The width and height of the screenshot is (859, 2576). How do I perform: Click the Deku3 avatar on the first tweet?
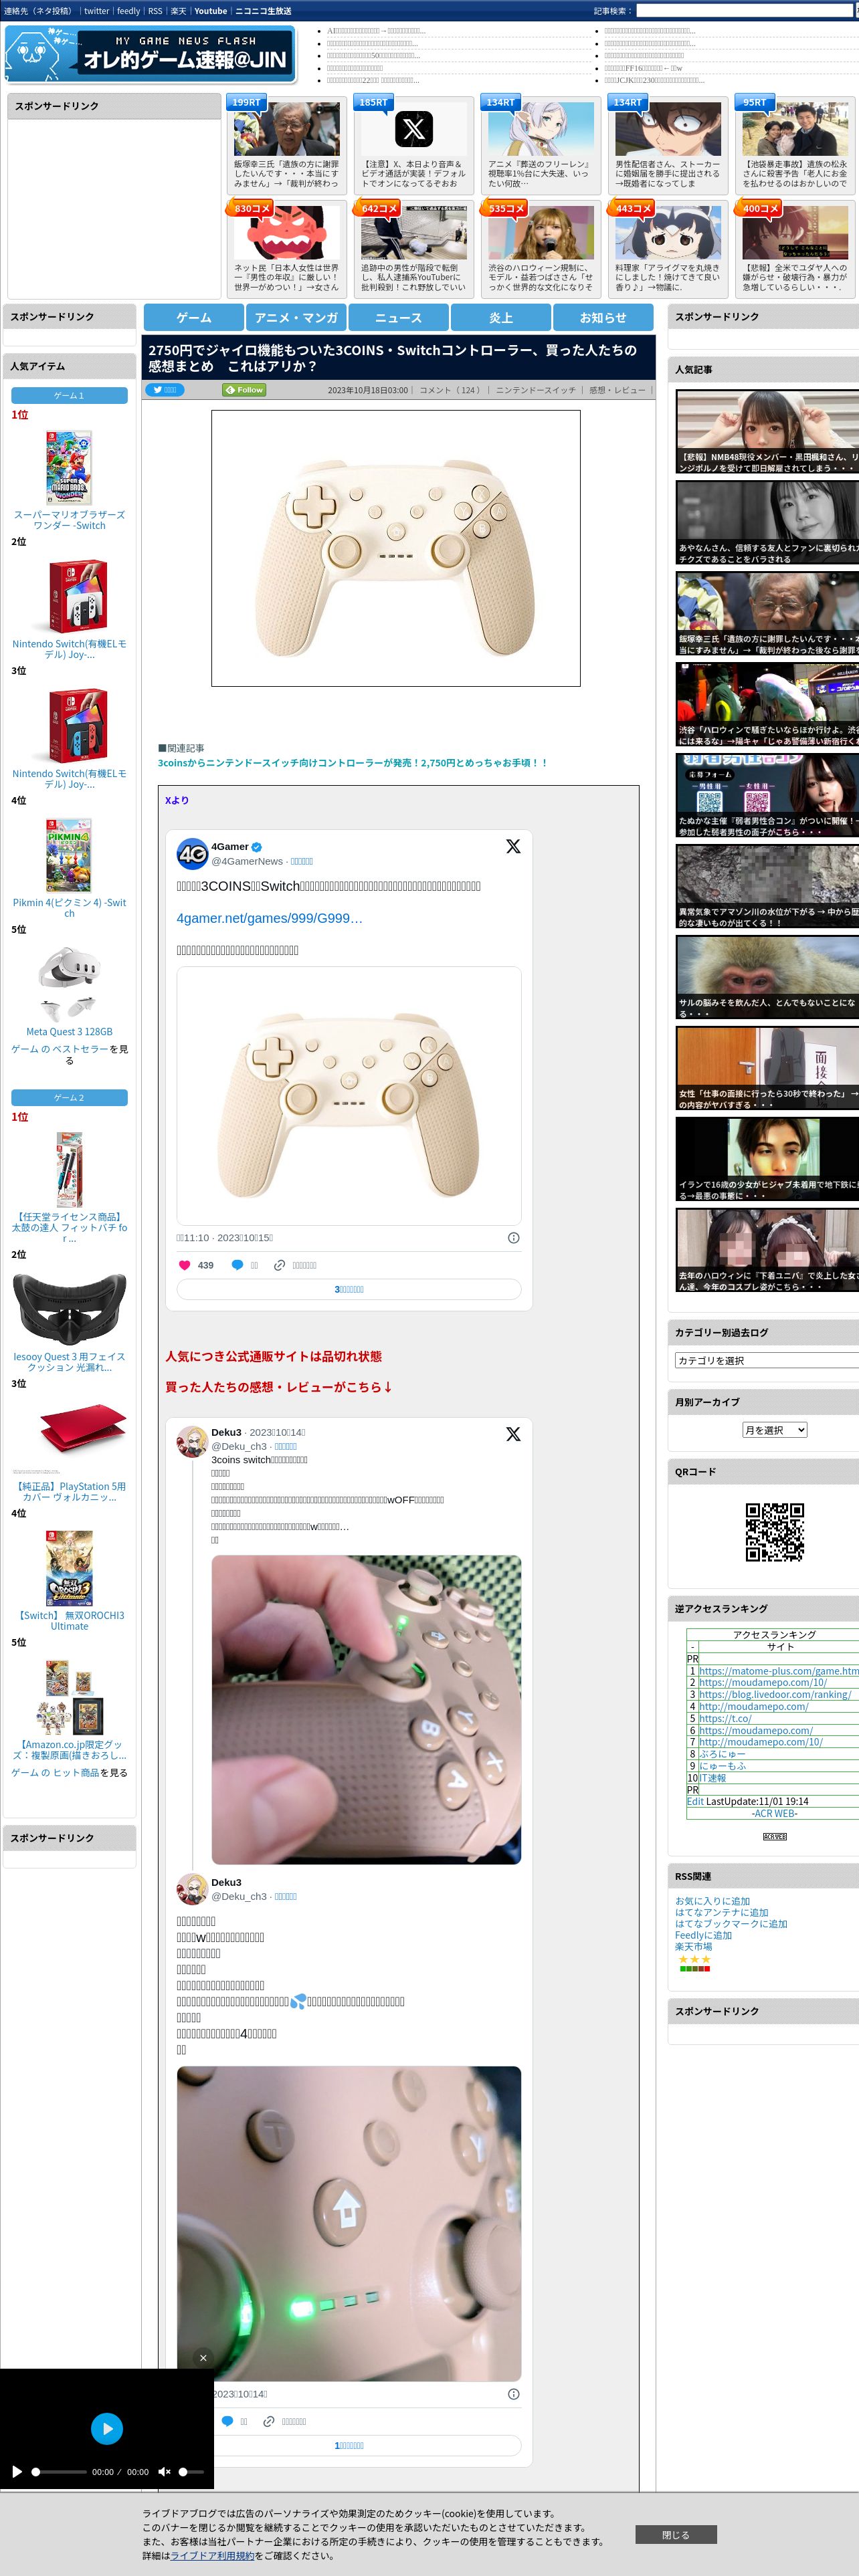(192, 1441)
